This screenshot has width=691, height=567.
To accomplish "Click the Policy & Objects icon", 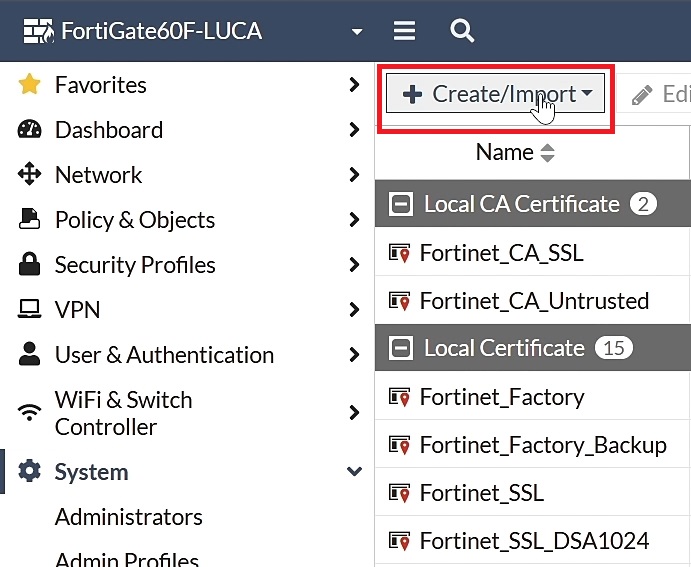I will [30, 219].
